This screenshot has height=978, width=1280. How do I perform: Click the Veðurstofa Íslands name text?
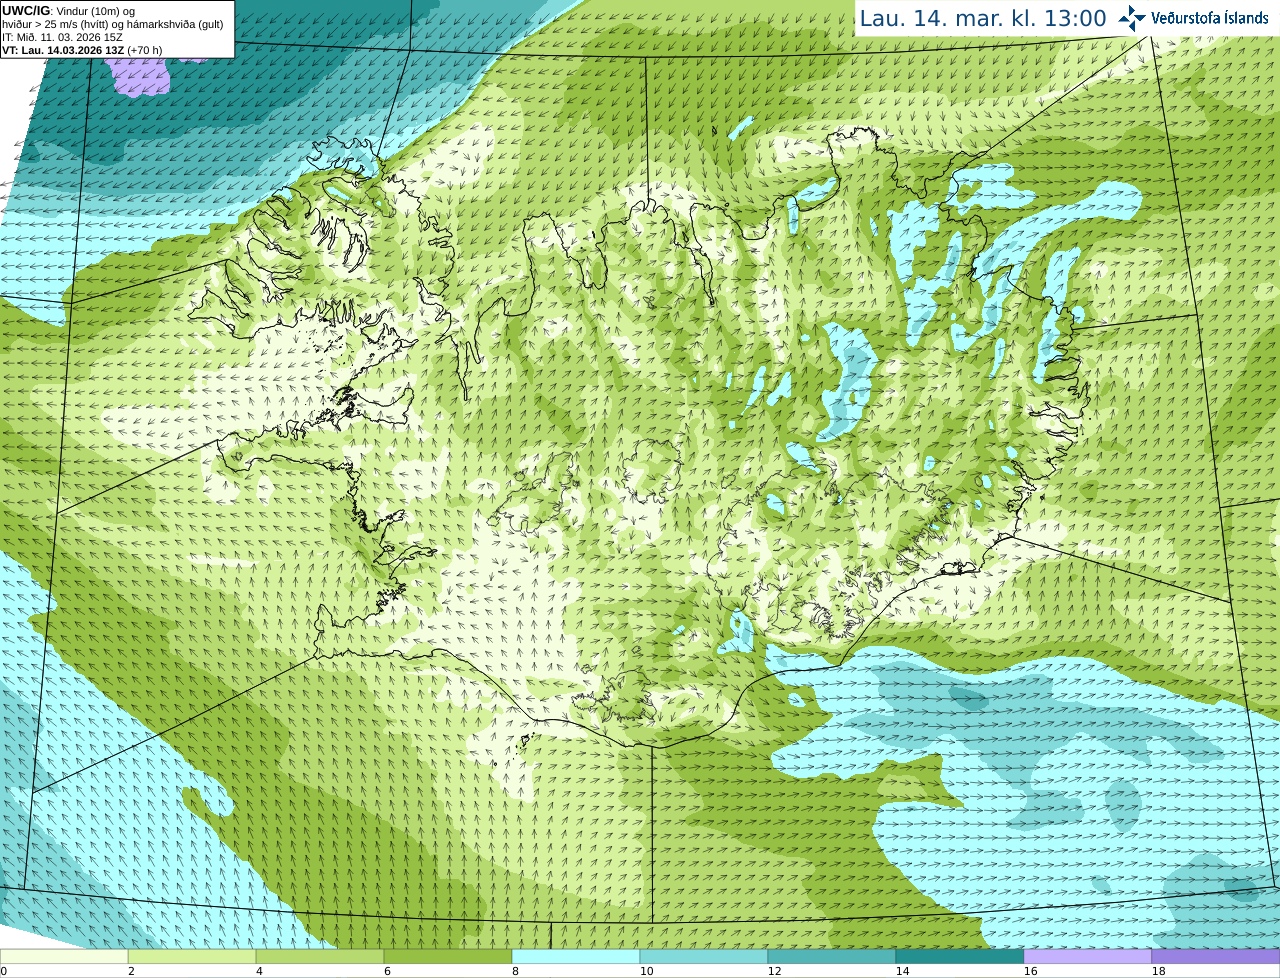click(1210, 18)
